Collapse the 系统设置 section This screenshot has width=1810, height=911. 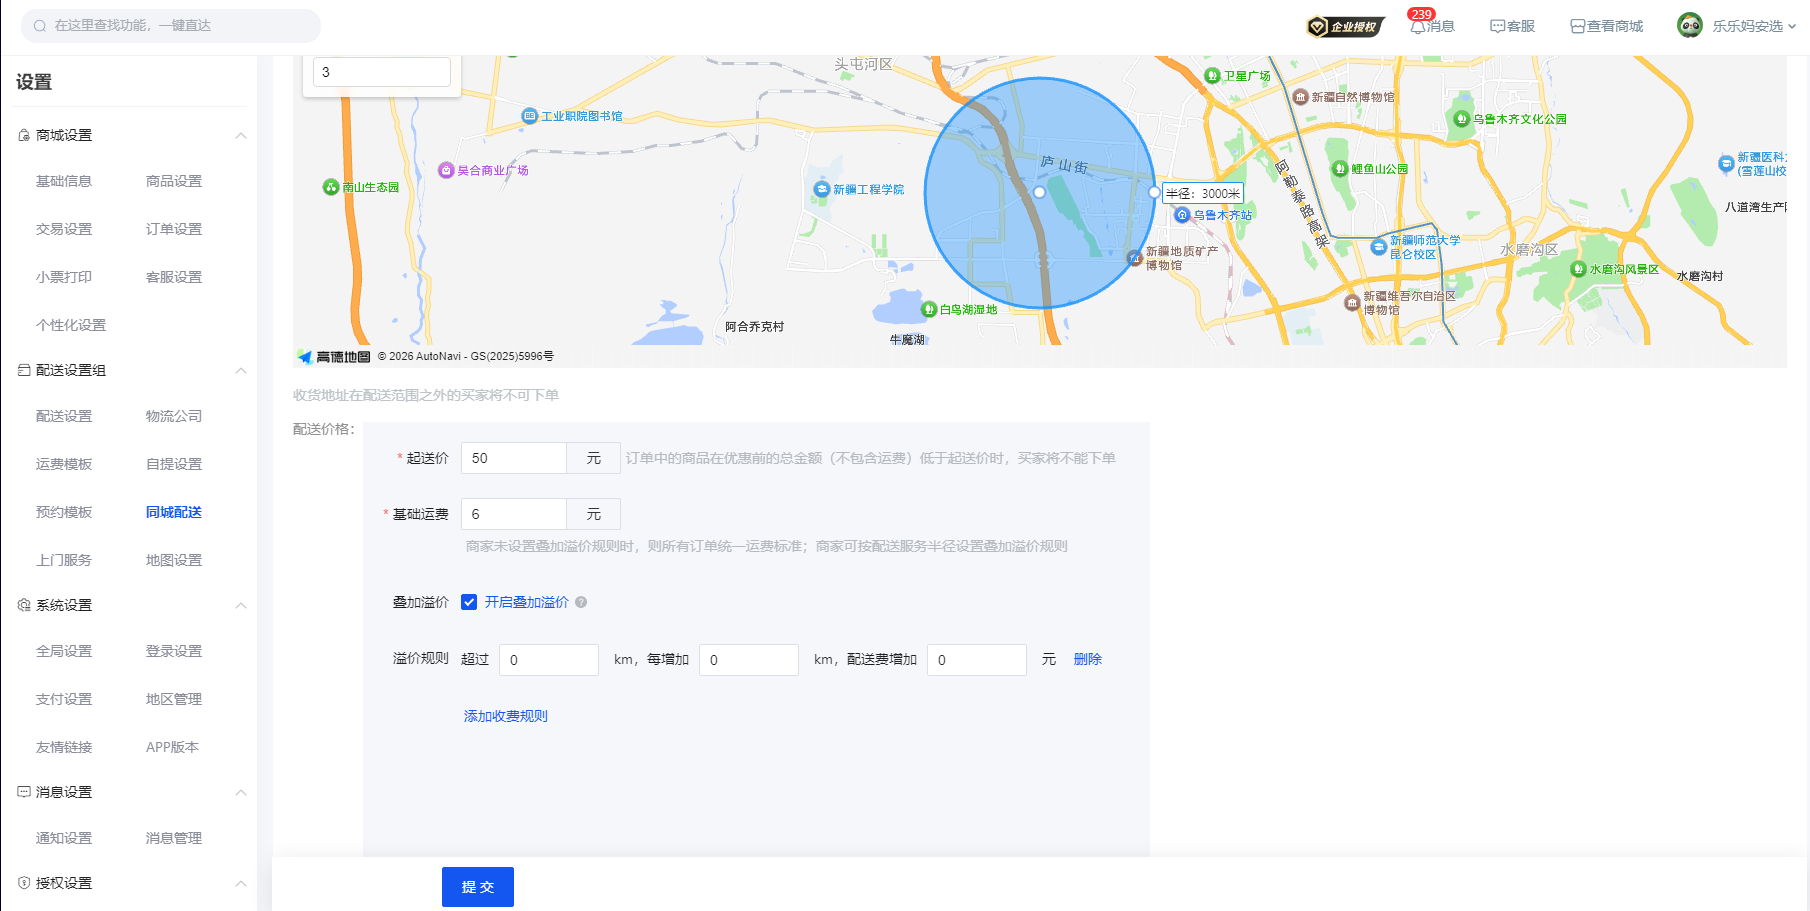(x=241, y=606)
